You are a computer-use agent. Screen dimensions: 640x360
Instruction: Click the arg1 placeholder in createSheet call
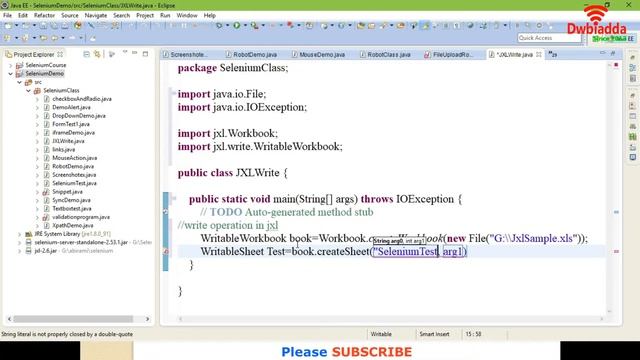[x=453, y=251]
